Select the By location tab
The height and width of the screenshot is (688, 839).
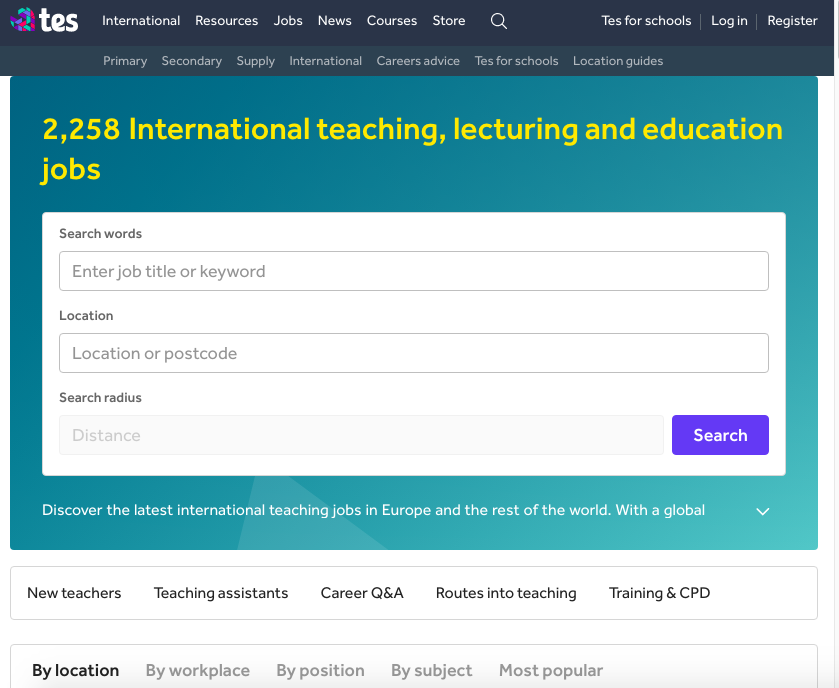pyautogui.click(x=75, y=670)
